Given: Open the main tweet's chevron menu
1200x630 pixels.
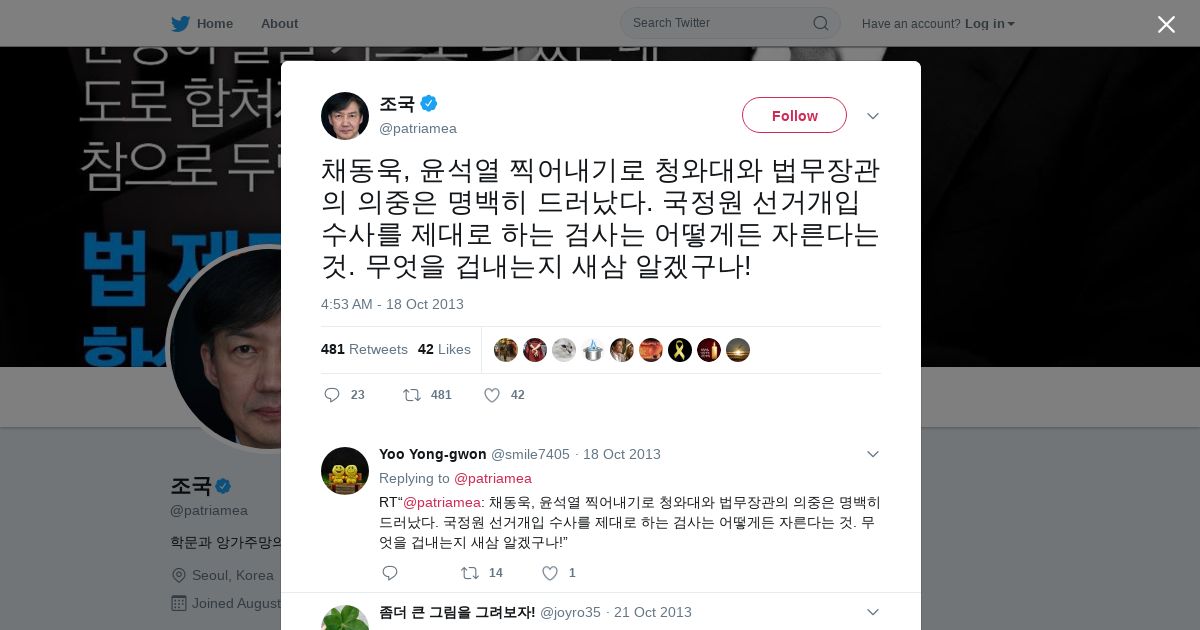Looking at the screenshot, I should (x=872, y=116).
